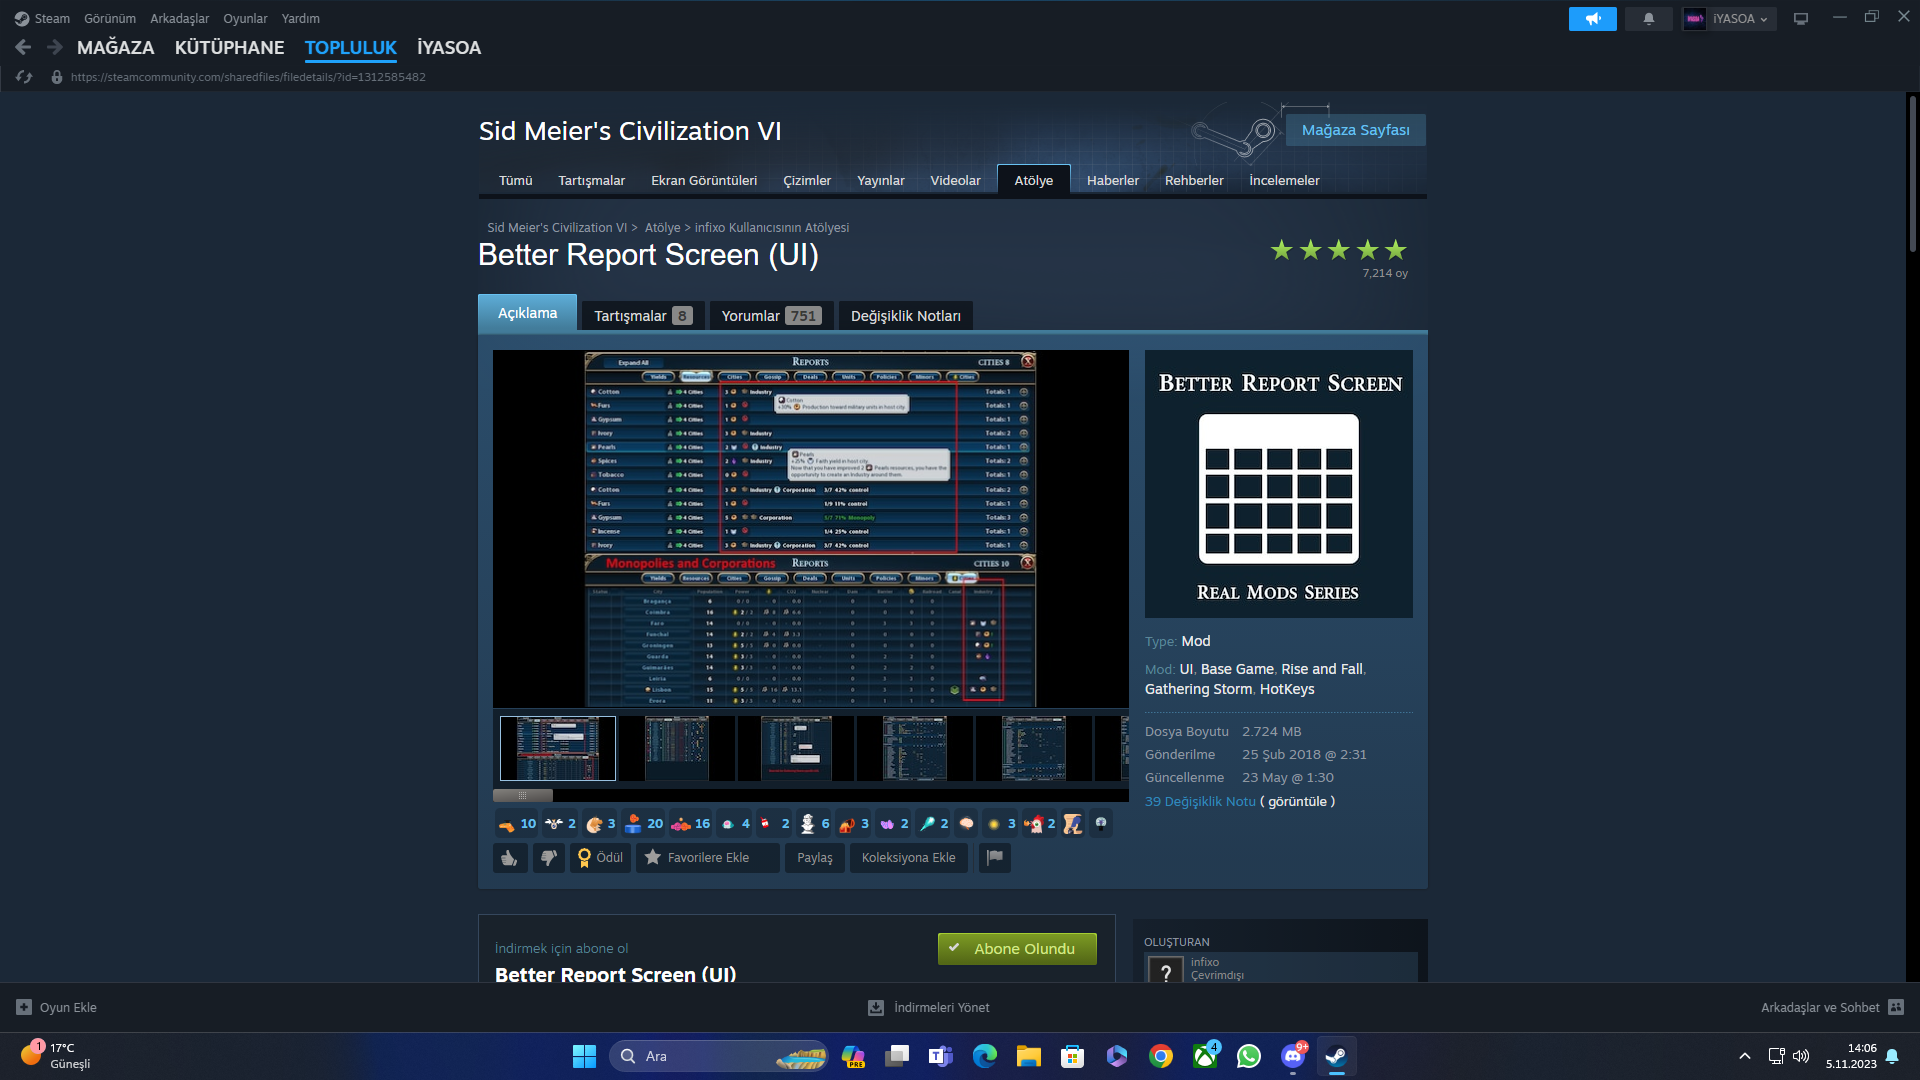The image size is (1920, 1080).
Task: Open the 39 Değişiklik Notu link
Action: pos(1200,801)
